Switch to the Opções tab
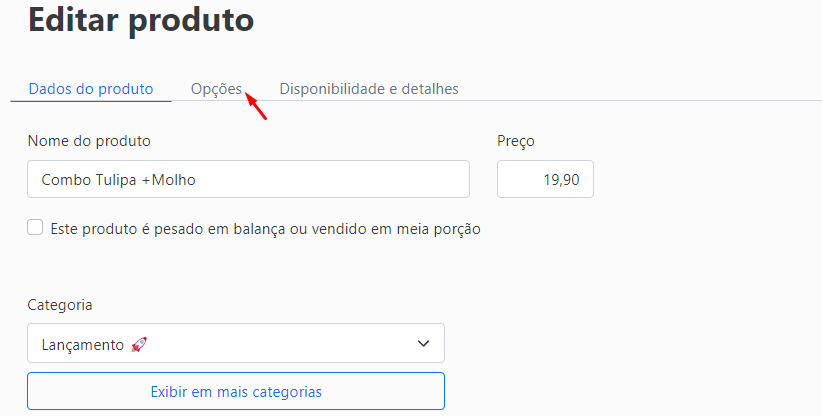 coord(217,89)
